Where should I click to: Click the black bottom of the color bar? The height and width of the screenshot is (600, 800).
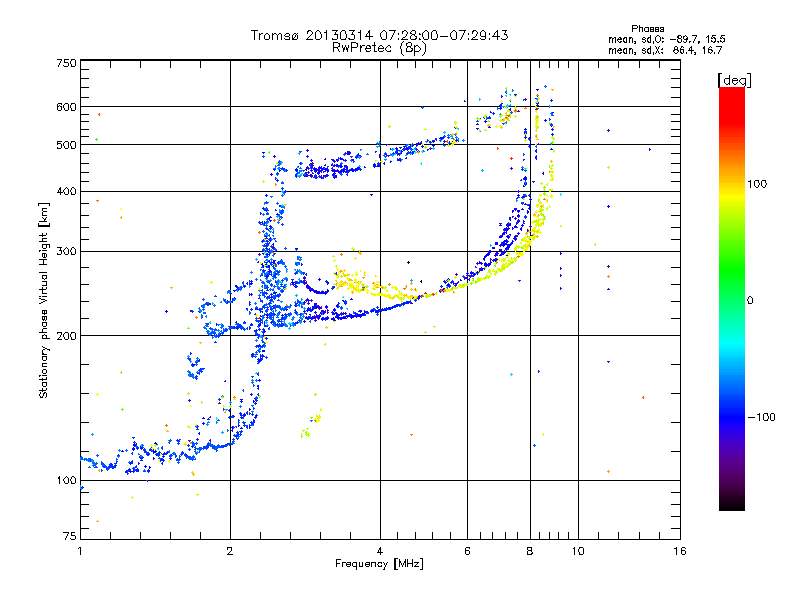[x=732, y=503]
